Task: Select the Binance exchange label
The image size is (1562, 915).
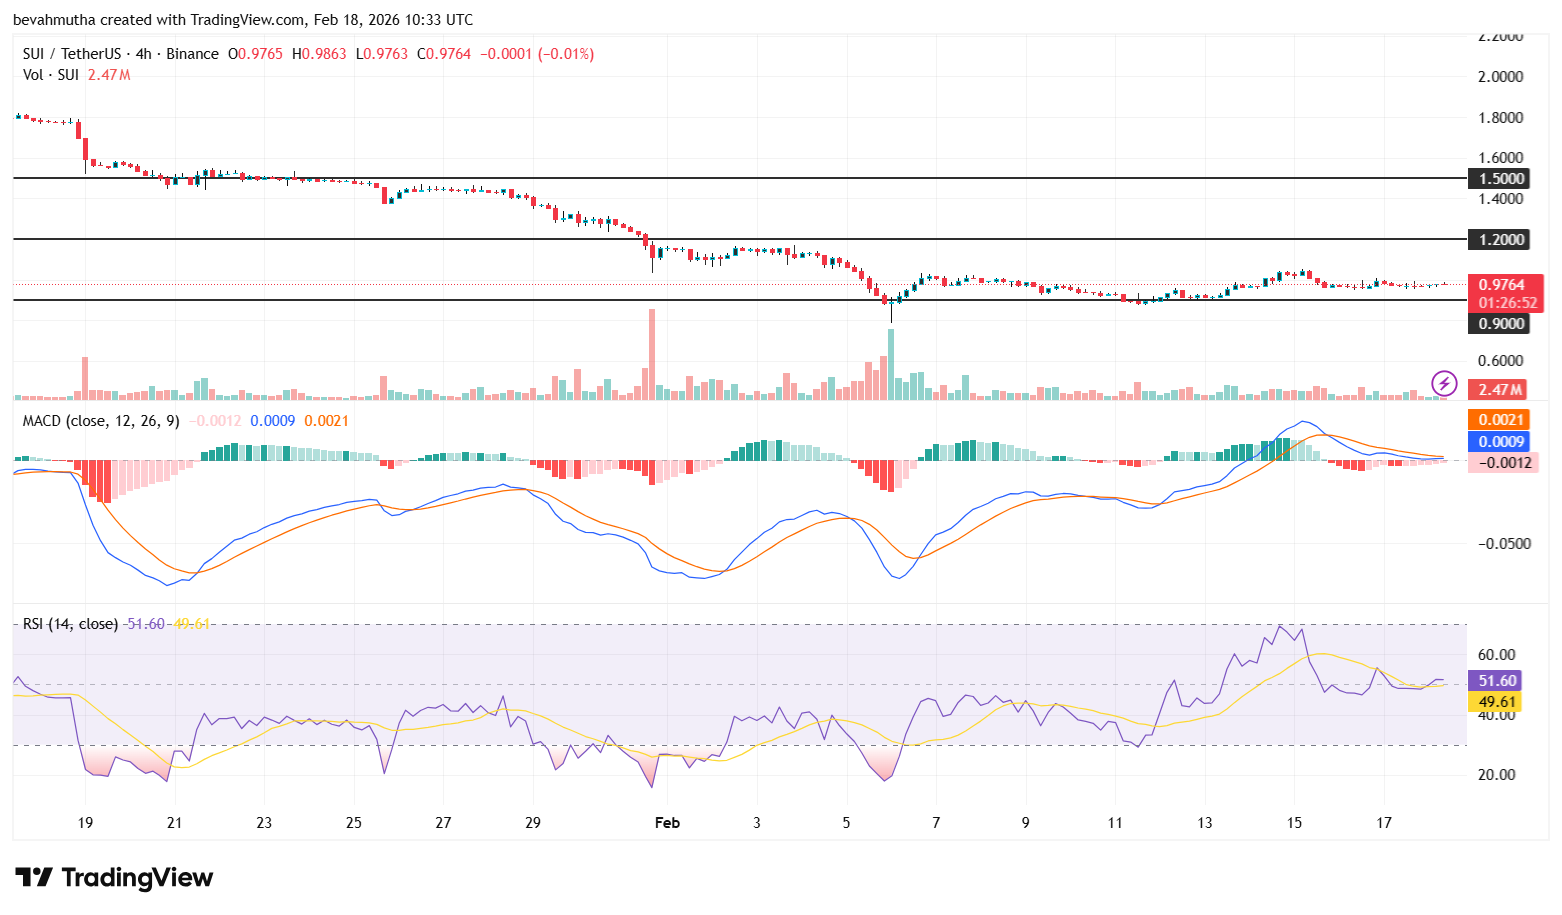Action: pyautogui.click(x=193, y=54)
